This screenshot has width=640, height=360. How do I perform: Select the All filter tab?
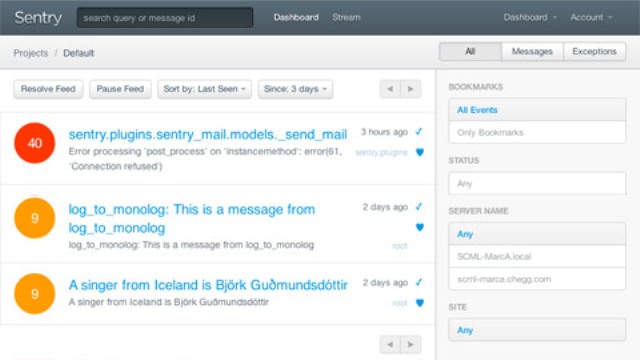pyautogui.click(x=470, y=52)
